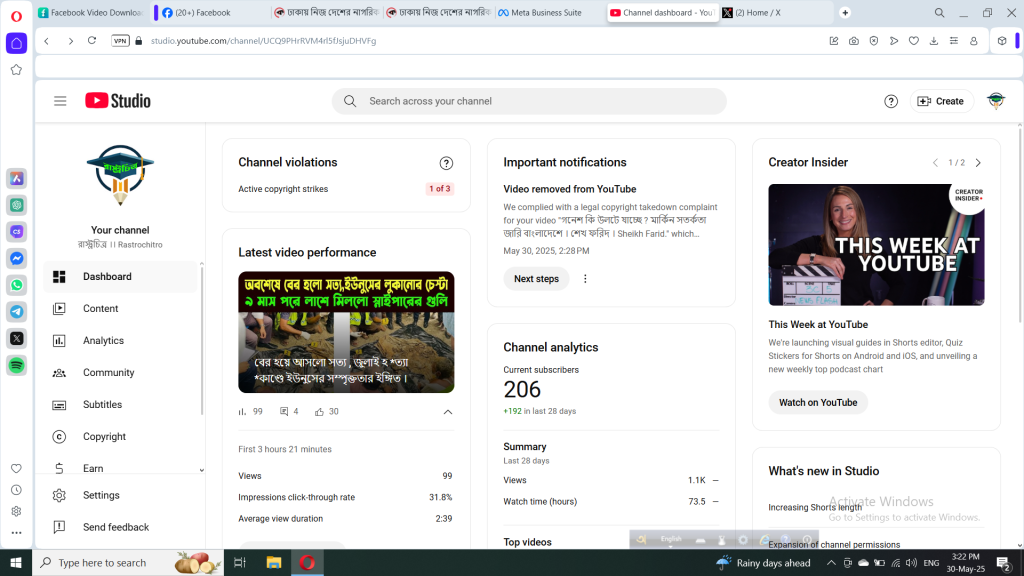Open the YouTube Studio hamburger menu
1024x576 pixels.
[x=60, y=101]
